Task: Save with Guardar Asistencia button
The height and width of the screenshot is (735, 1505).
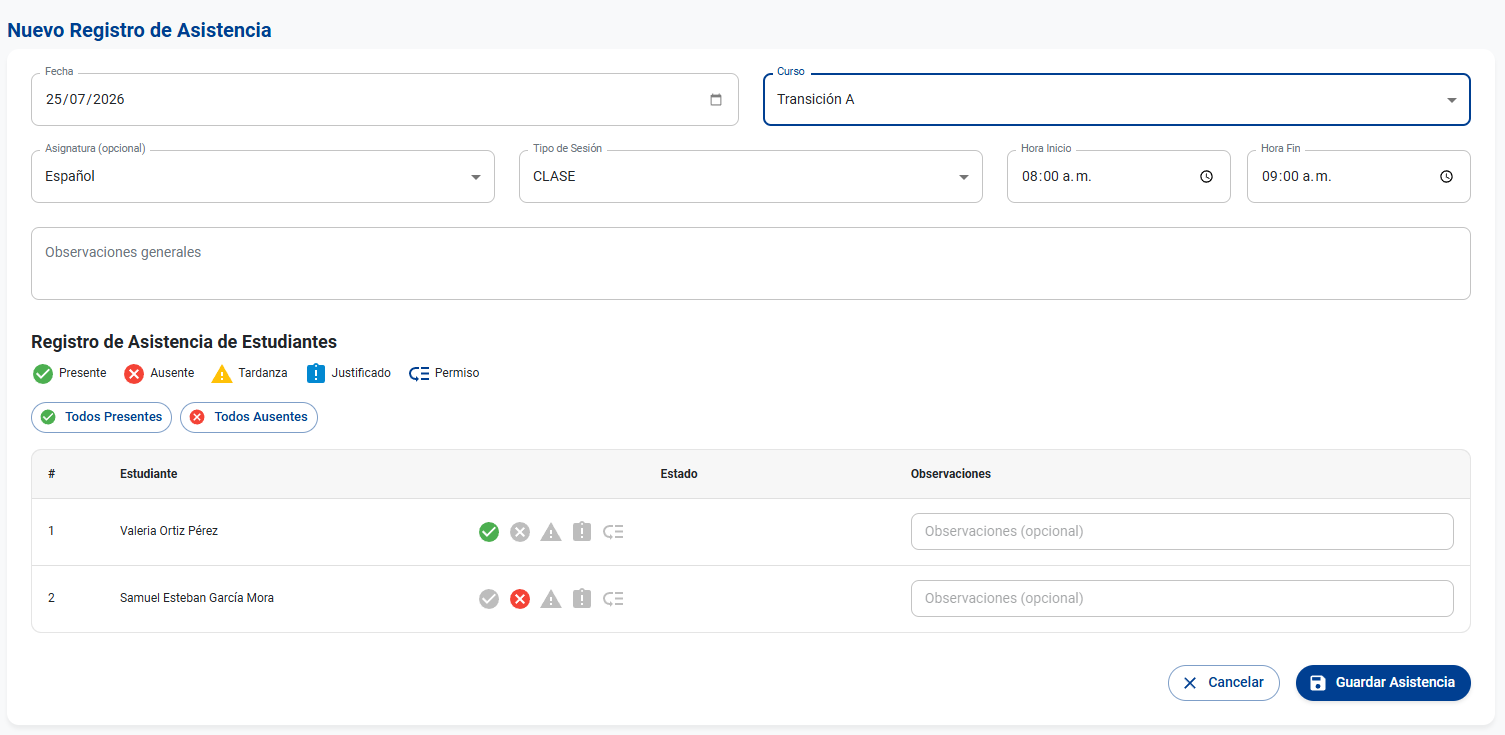Action: 1383,682
